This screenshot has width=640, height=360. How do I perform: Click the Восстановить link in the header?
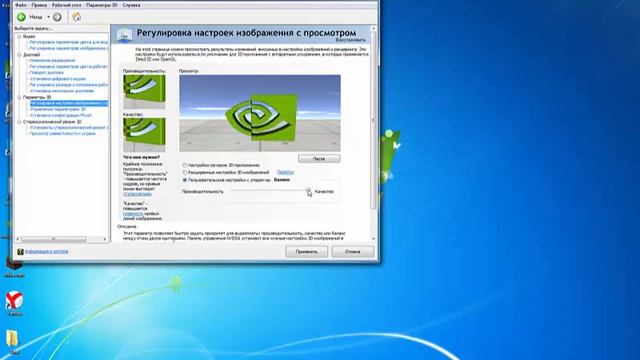coord(351,40)
